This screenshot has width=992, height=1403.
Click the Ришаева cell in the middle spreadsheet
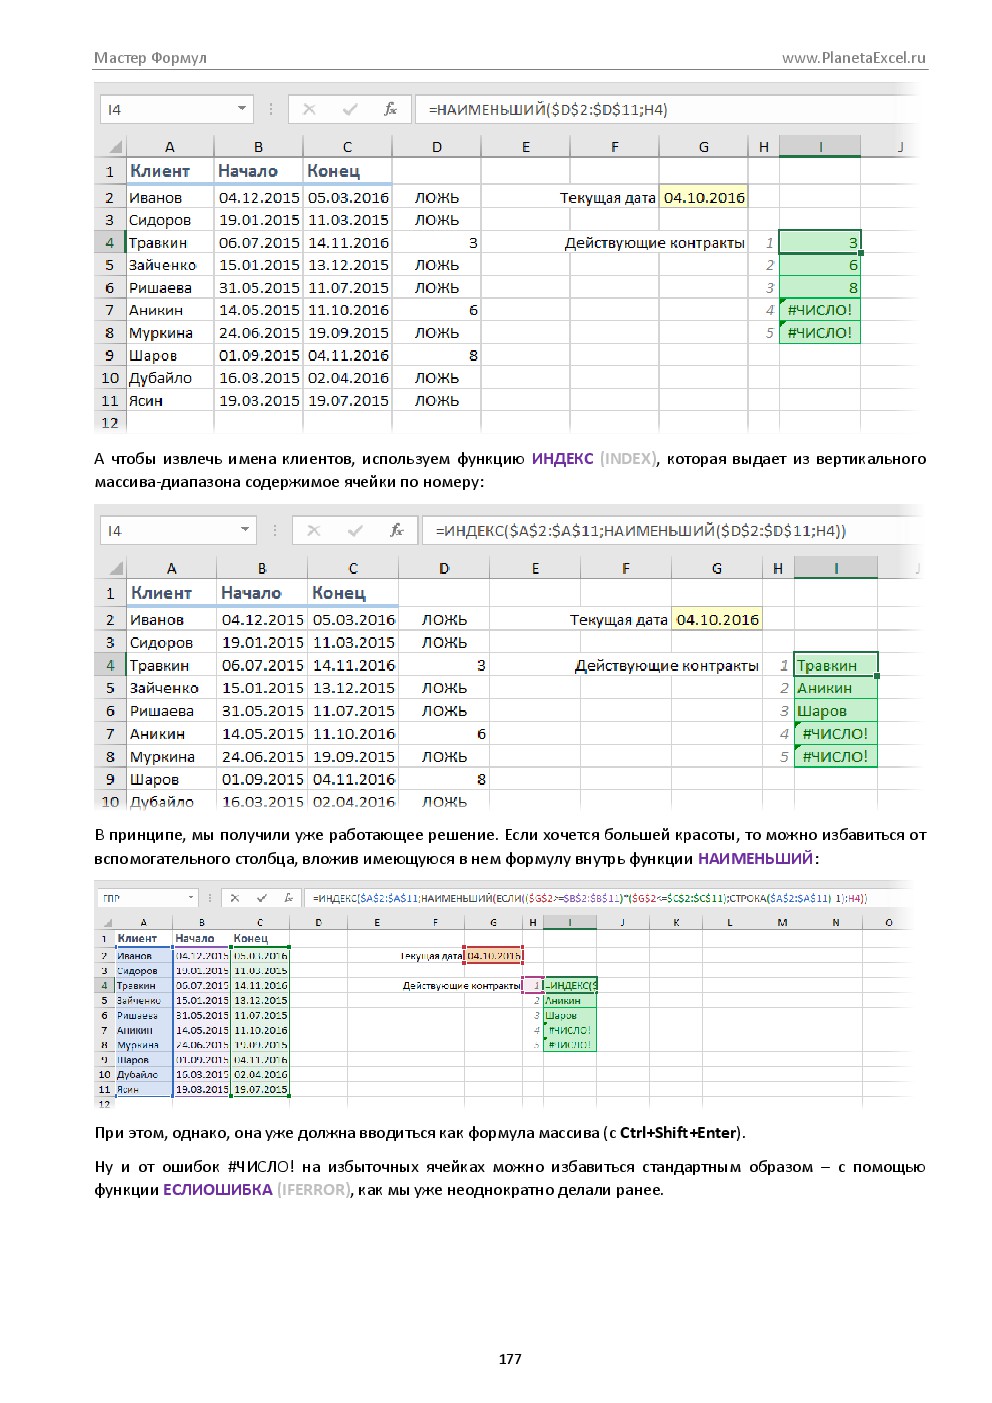(x=171, y=711)
